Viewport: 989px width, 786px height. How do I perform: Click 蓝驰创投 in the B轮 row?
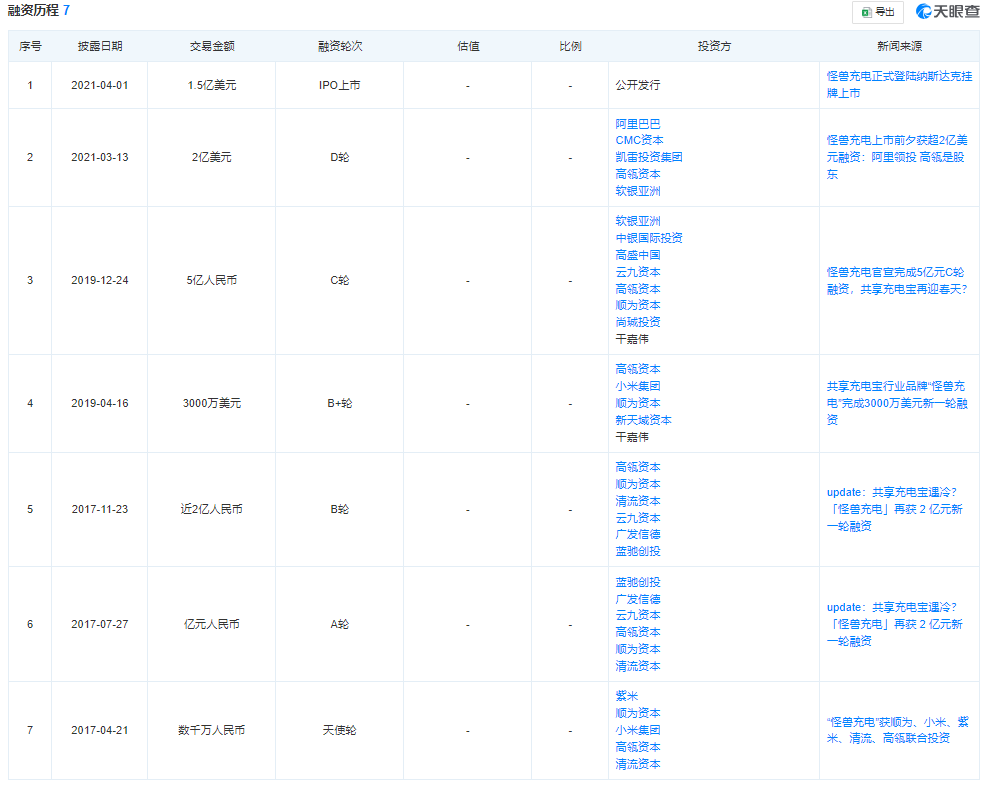click(x=638, y=551)
